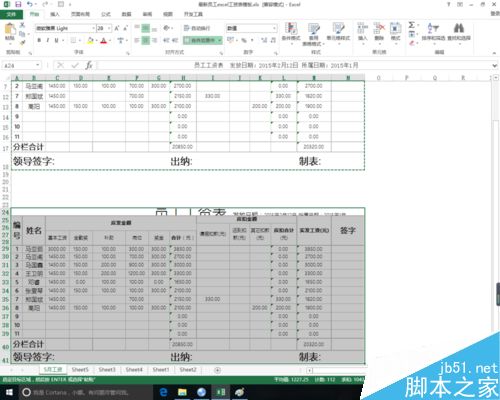Click the add new sheet plus icon
This screenshot has height=400, width=500.
(x=217, y=370)
